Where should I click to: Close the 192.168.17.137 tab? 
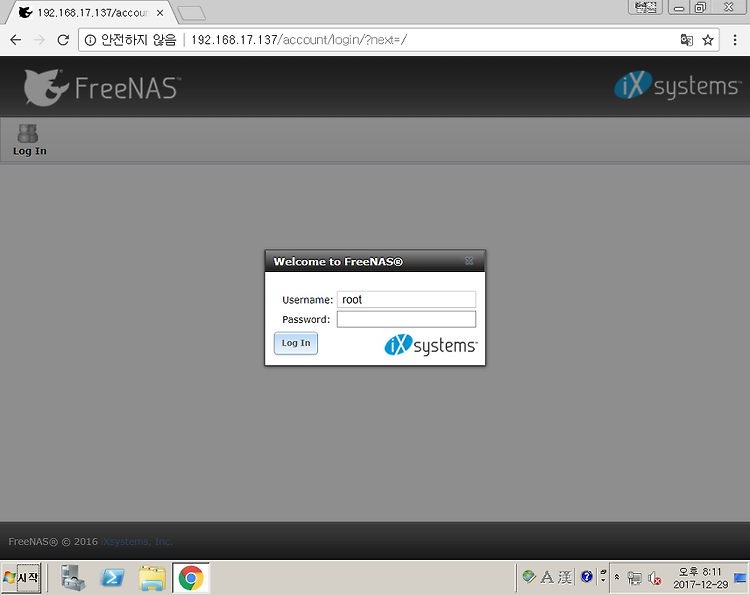(160, 13)
